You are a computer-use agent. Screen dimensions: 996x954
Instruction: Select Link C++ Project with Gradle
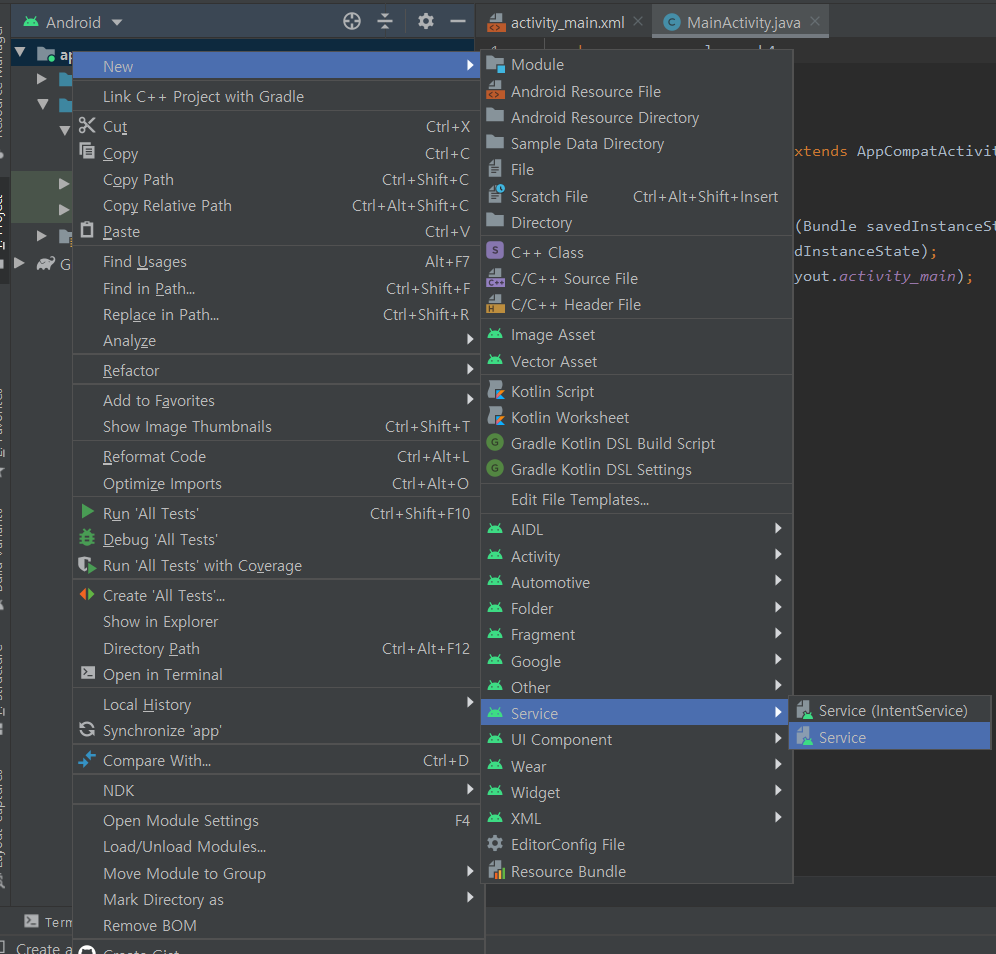pyautogui.click(x=276, y=97)
